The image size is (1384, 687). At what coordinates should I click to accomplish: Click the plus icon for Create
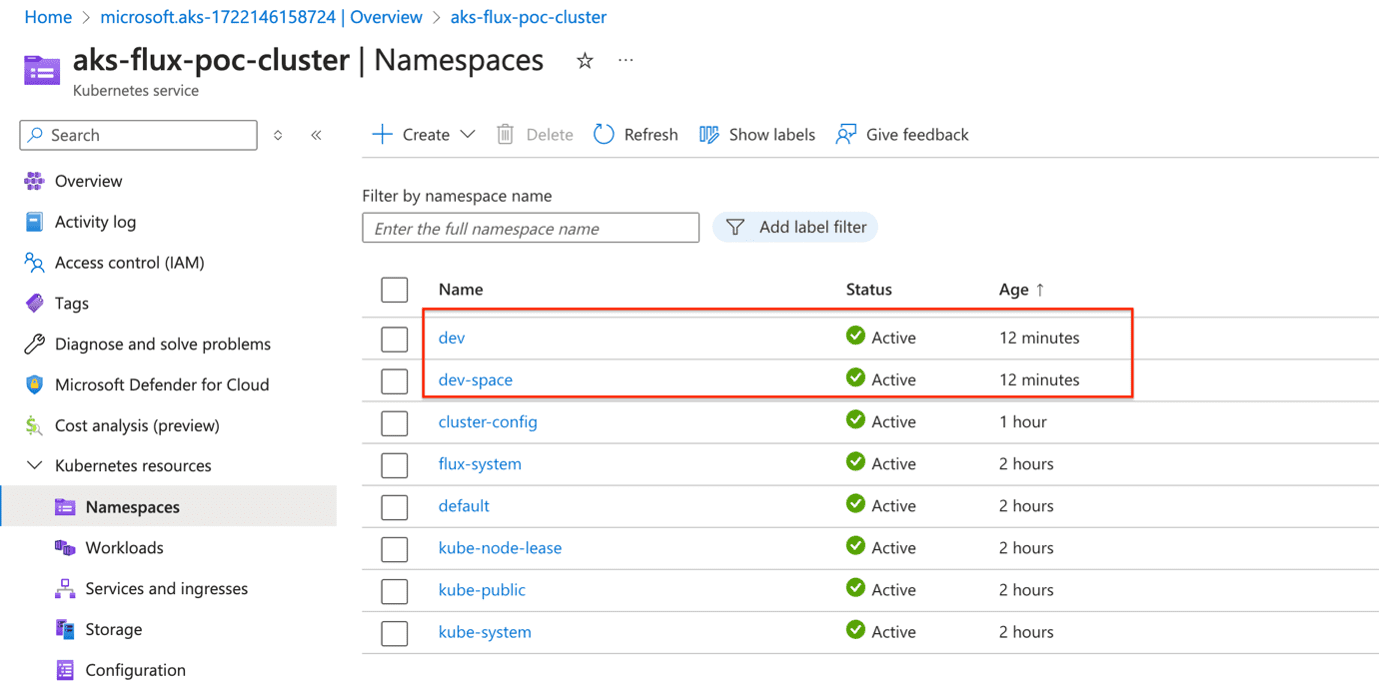click(x=382, y=134)
